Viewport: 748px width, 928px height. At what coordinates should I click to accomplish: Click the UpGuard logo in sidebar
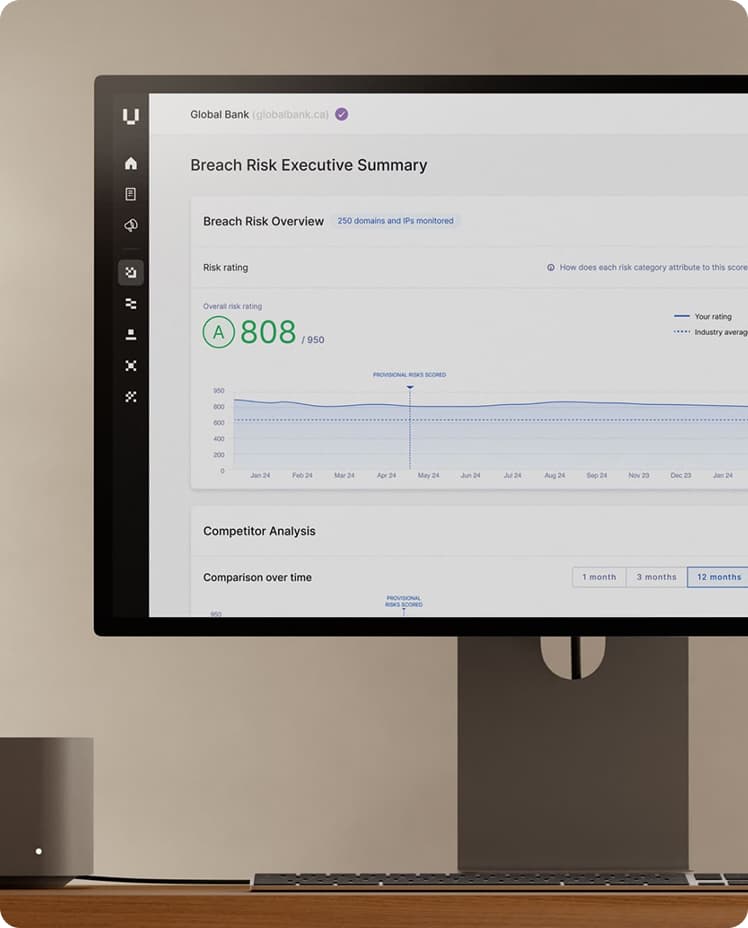pyautogui.click(x=131, y=116)
